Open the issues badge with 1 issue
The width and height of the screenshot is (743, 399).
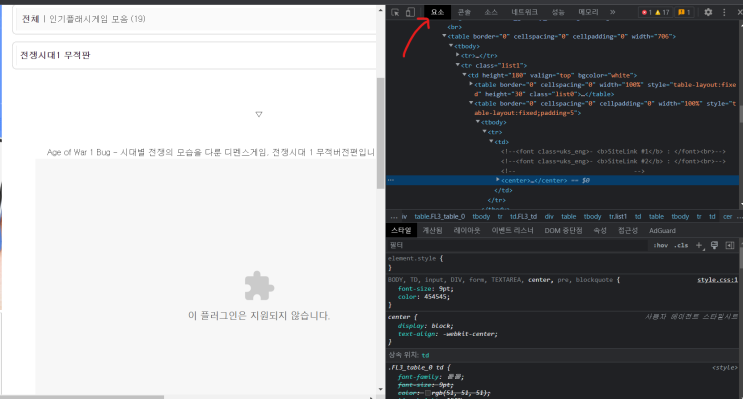pyautogui.click(x=684, y=12)
